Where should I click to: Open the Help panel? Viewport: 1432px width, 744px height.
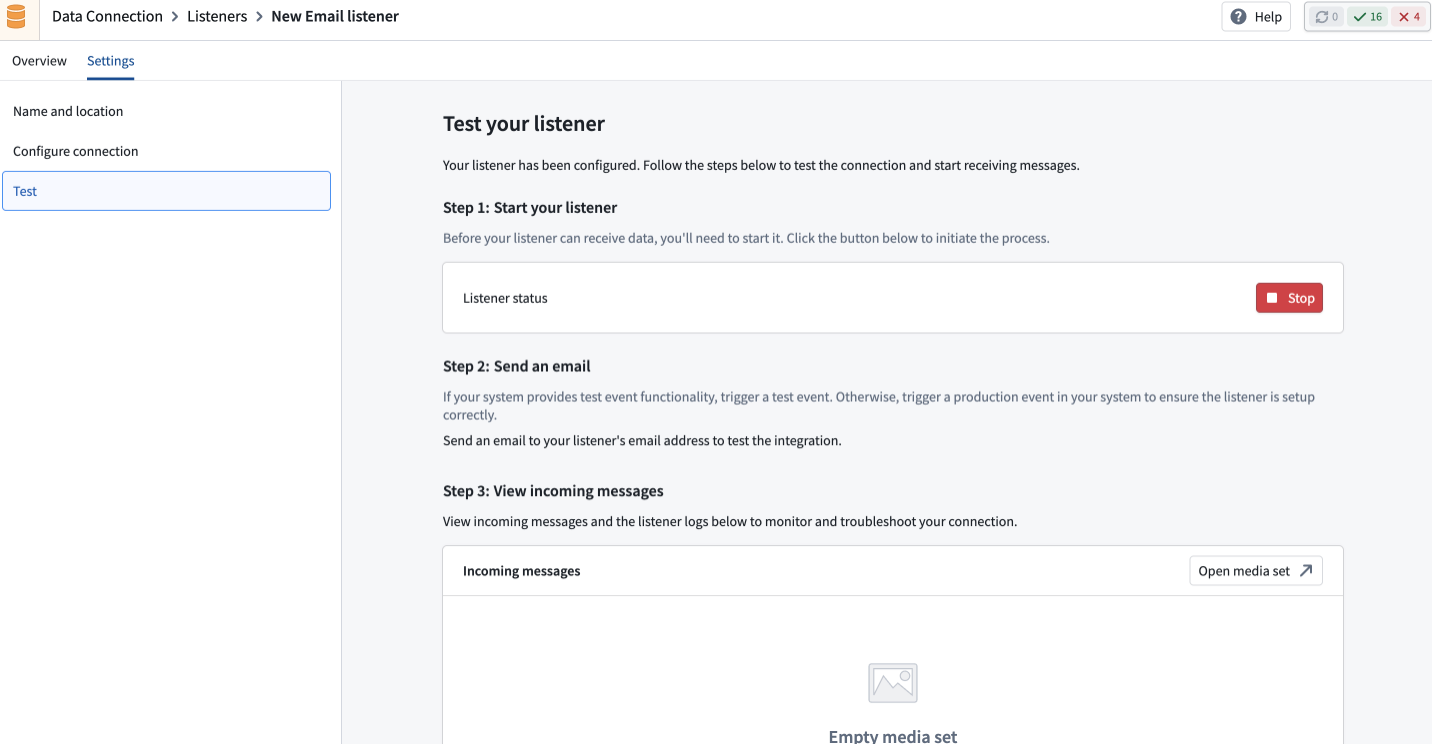1256,16
